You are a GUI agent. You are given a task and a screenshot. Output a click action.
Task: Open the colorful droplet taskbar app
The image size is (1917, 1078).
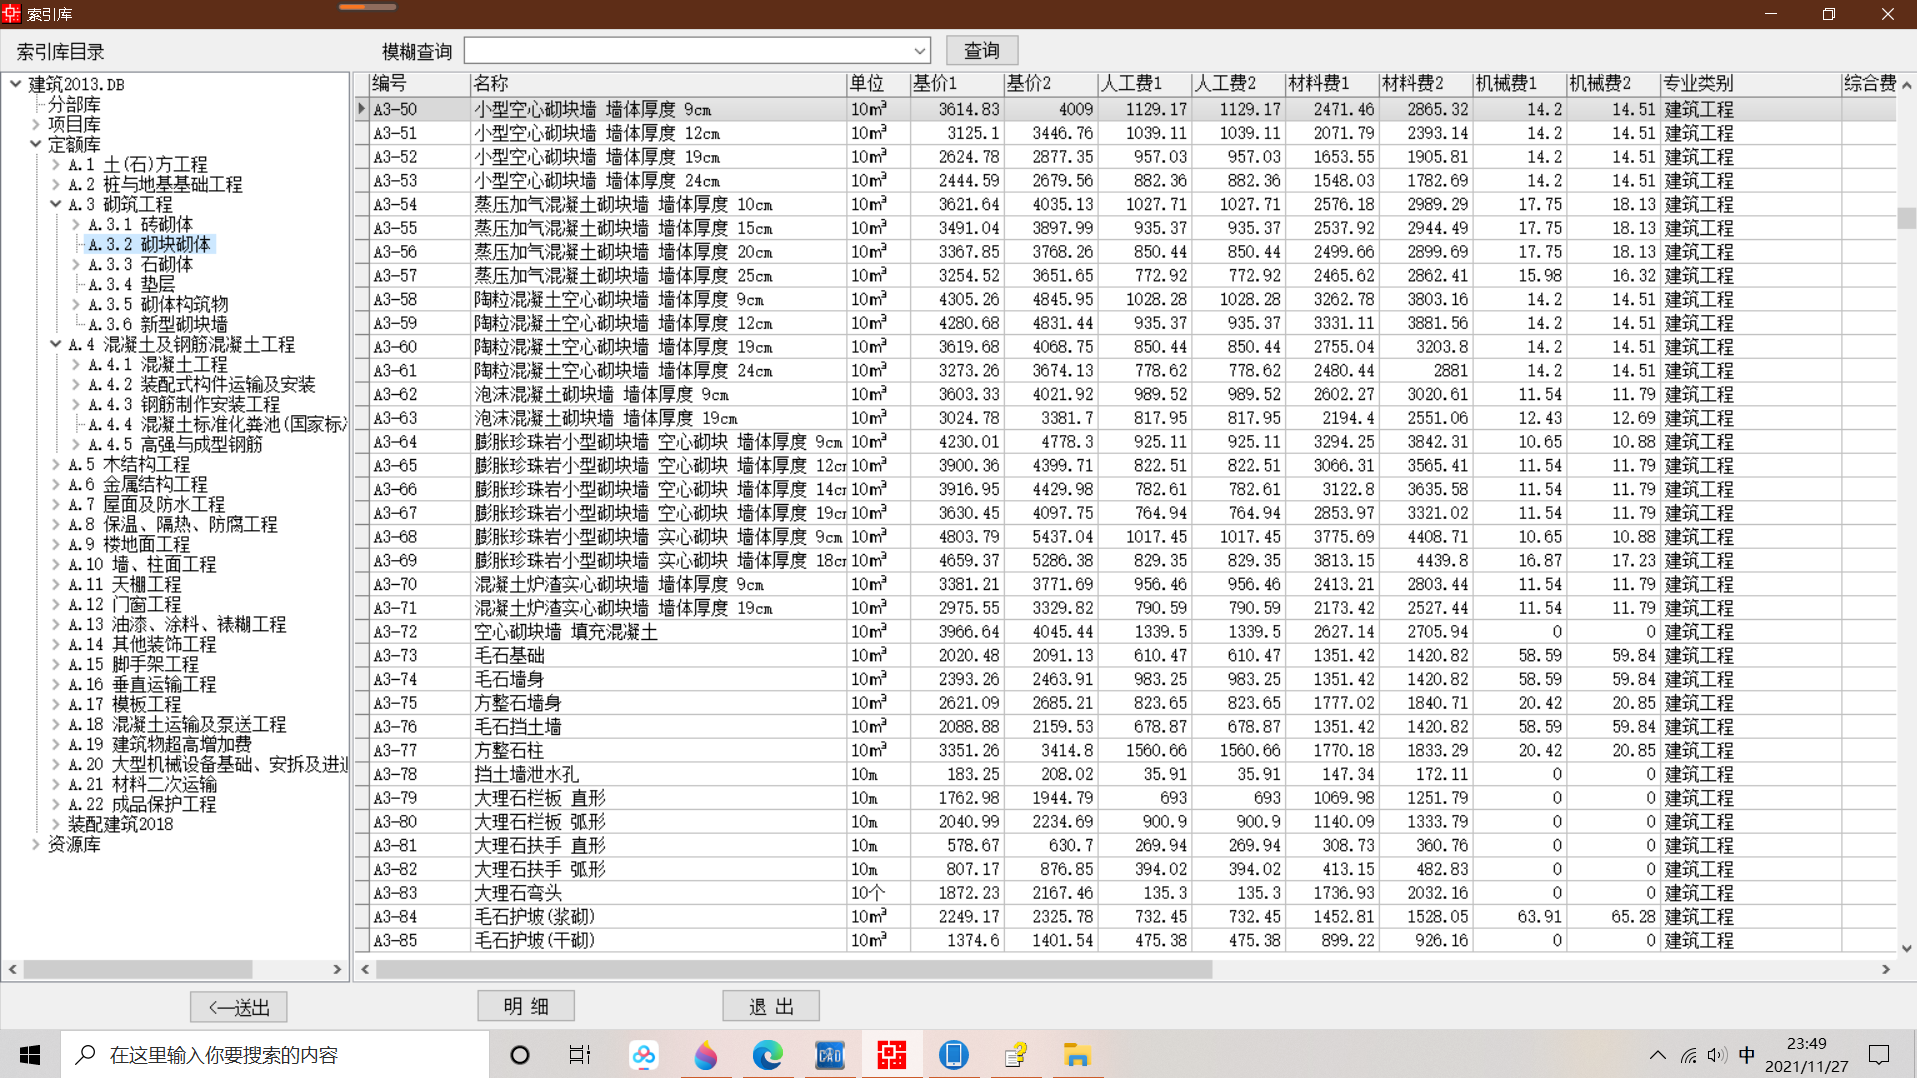(x=706, y=1054)
